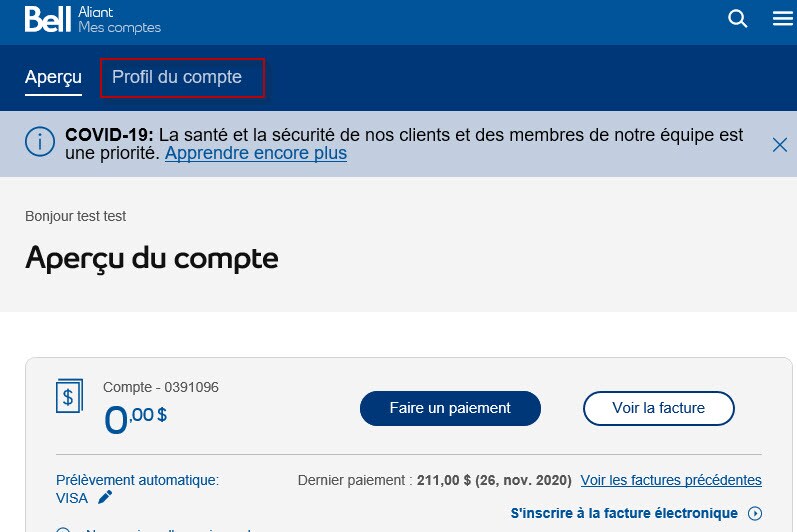Open the search magnifier icon

coord(738,19)
